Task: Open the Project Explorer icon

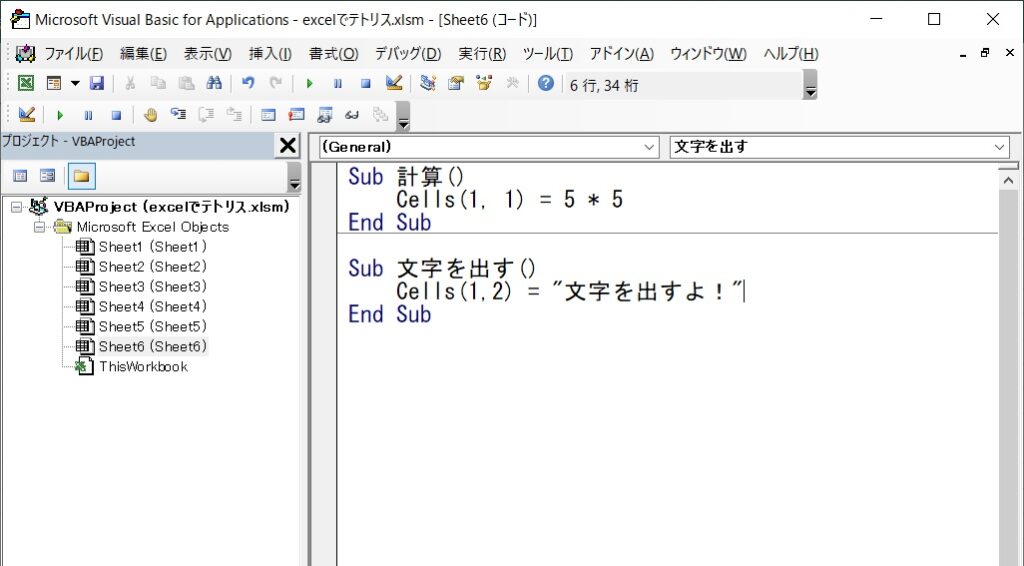Action: 428,83
